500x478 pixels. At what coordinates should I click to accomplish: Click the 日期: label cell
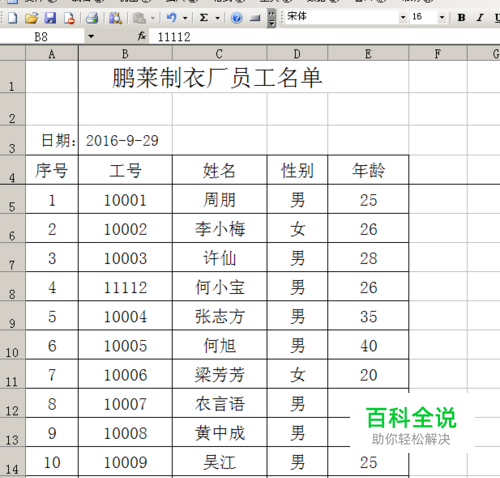[x=52, y=140]
